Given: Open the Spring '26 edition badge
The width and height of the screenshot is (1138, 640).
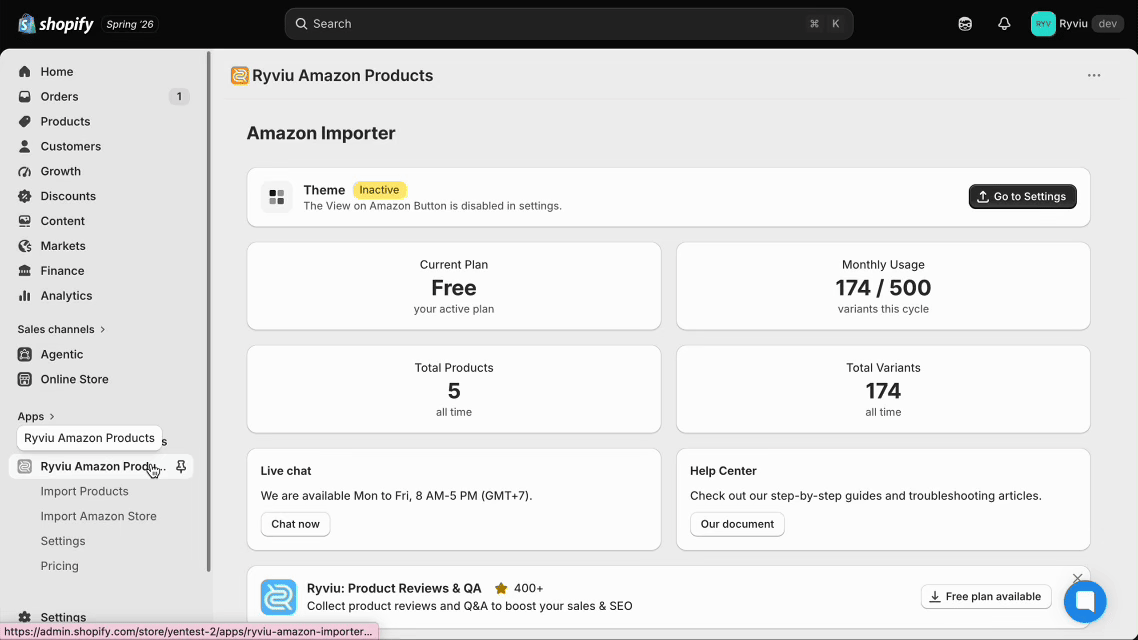Looking at the screenshot, I should [130, 24].
